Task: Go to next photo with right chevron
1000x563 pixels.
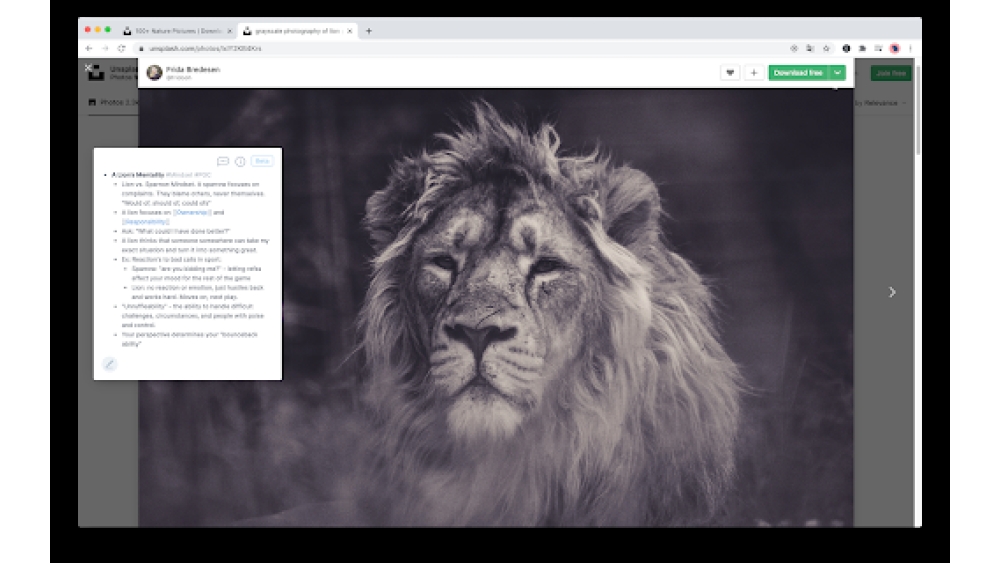Action: 892,292
